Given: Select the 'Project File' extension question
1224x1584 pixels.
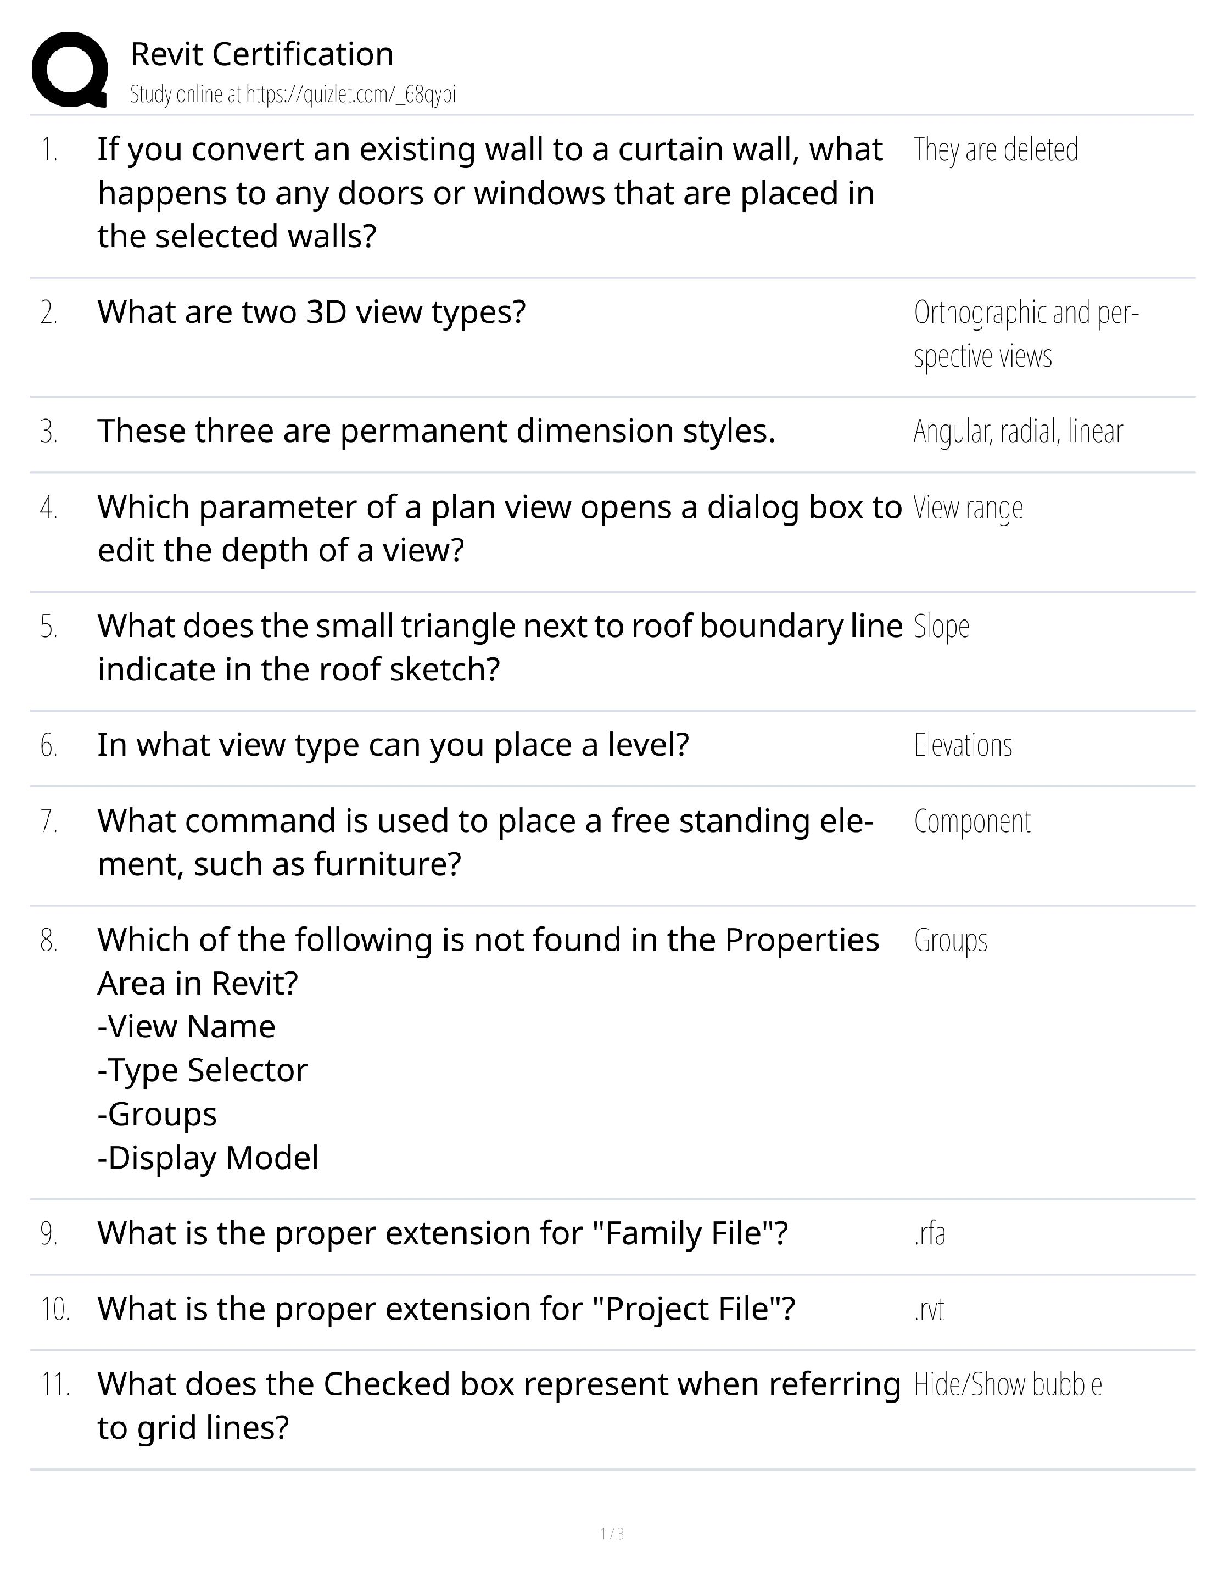Looking at the screenshot, I should click(x=446, y=1309).
